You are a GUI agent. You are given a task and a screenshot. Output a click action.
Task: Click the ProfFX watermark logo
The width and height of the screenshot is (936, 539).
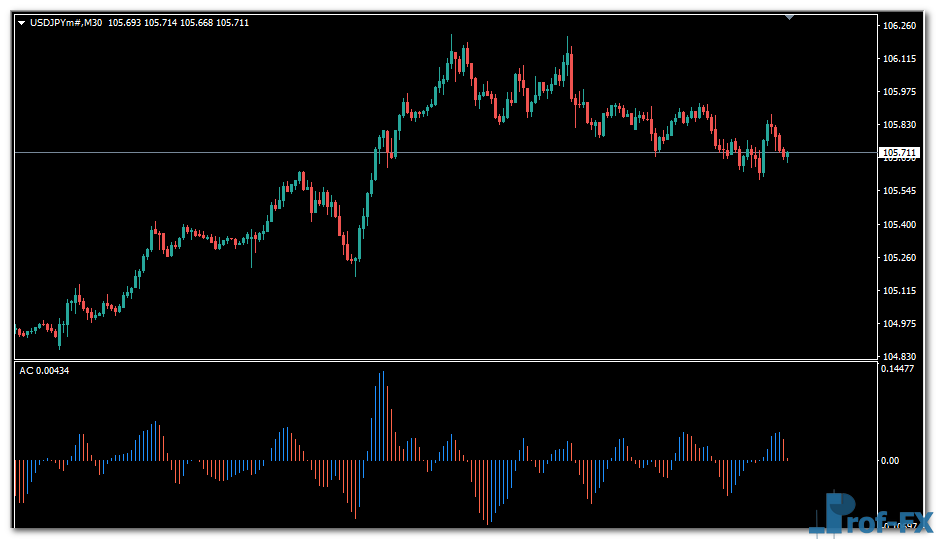coord(868,513)
